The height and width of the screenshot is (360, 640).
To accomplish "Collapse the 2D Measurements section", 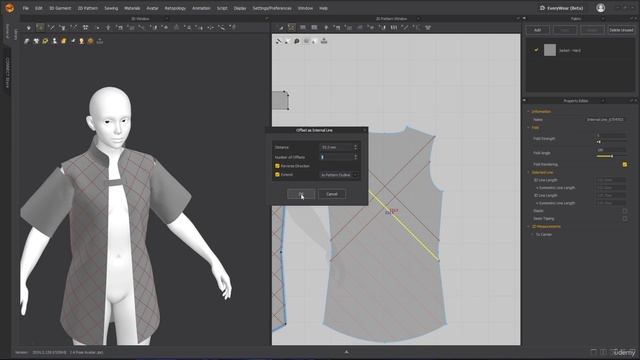I will [x=529, y=227].
